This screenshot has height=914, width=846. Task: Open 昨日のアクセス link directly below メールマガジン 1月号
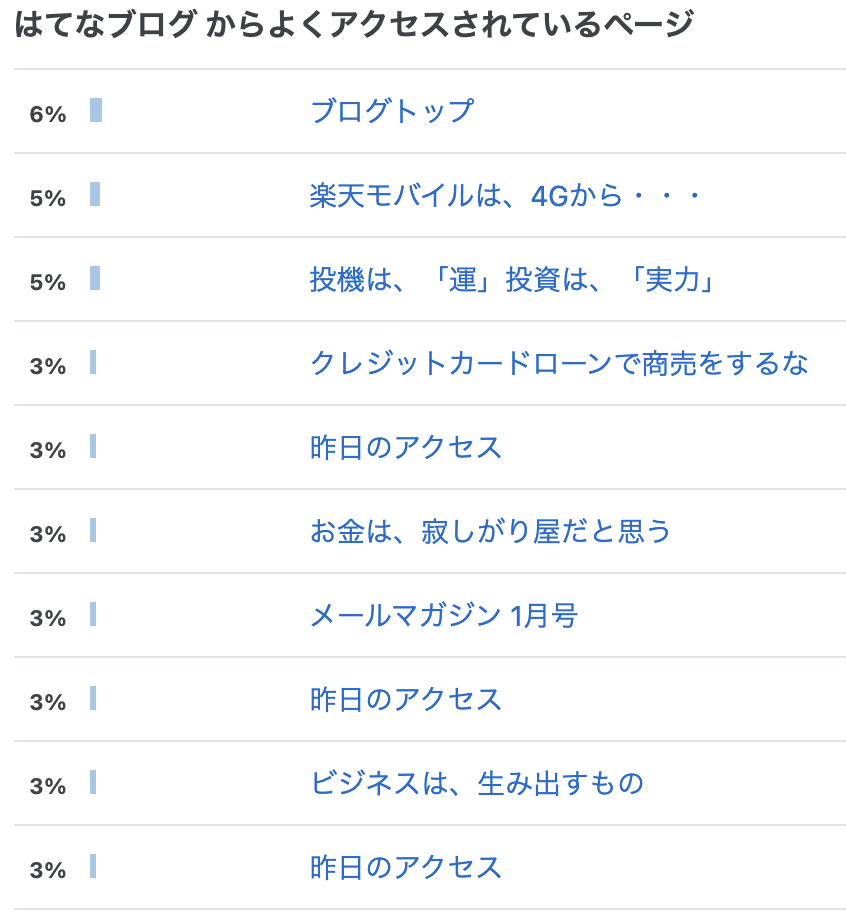406,699
